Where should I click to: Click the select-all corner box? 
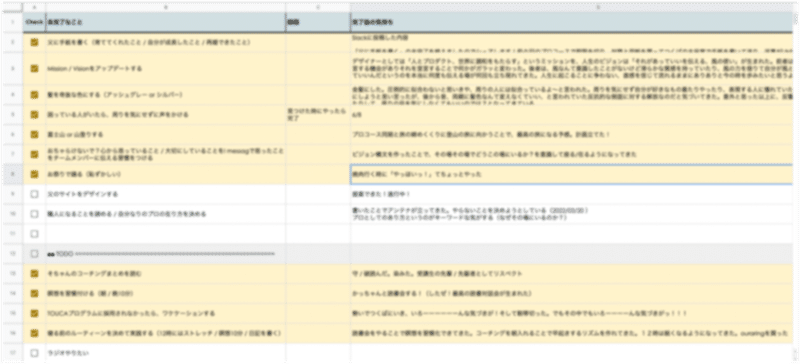click(12, 7)
